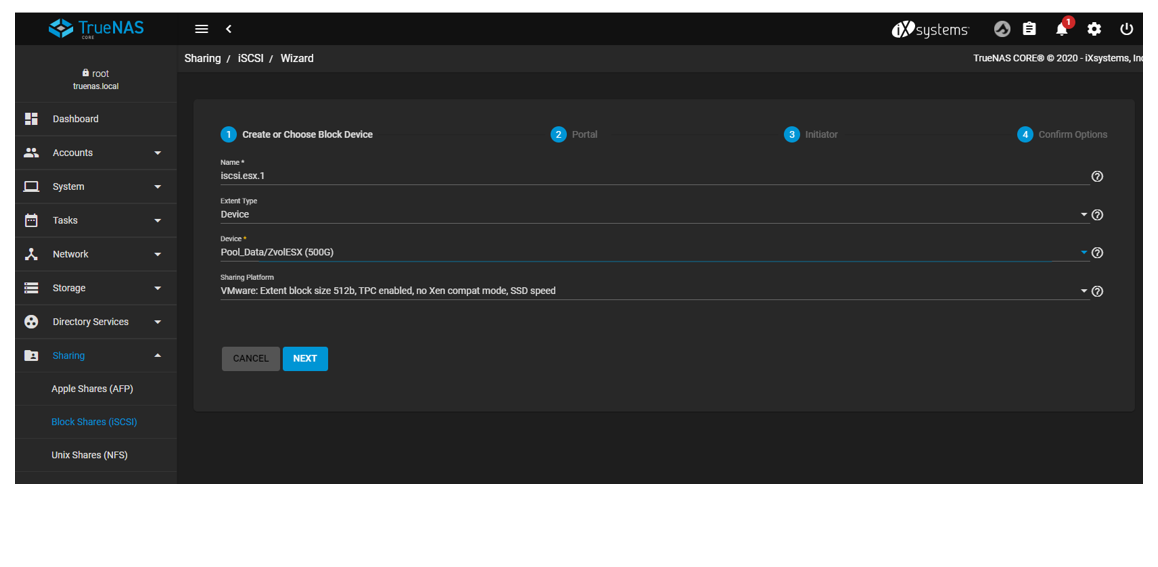Open alerts bell notification icon

click(1062, 29)
